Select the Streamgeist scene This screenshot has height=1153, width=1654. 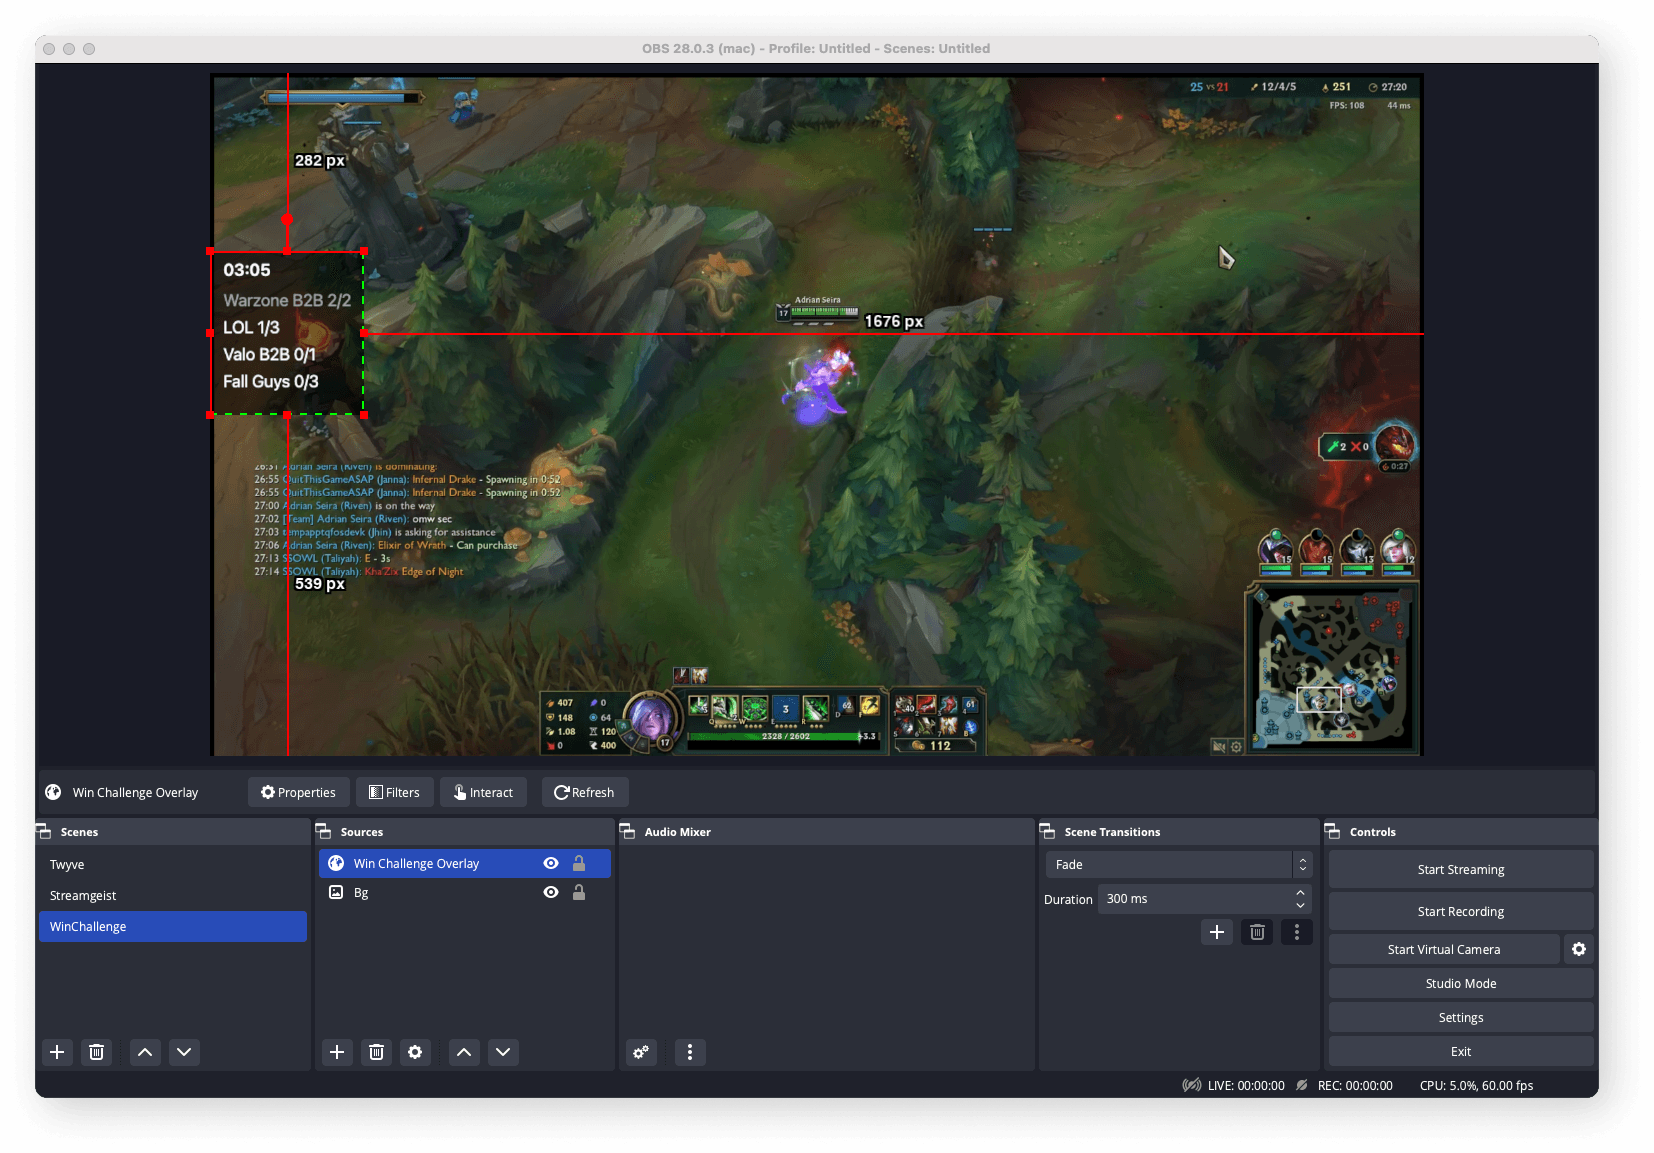point(83,895)
